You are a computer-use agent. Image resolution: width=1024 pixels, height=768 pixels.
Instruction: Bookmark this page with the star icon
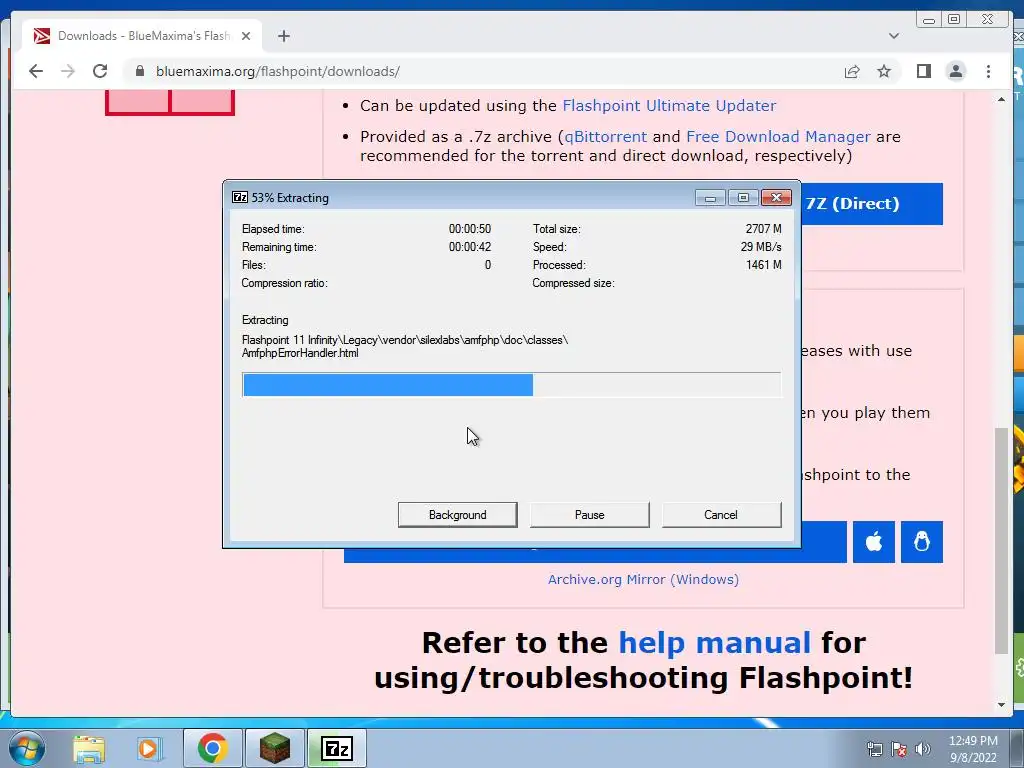coord(884,71)
